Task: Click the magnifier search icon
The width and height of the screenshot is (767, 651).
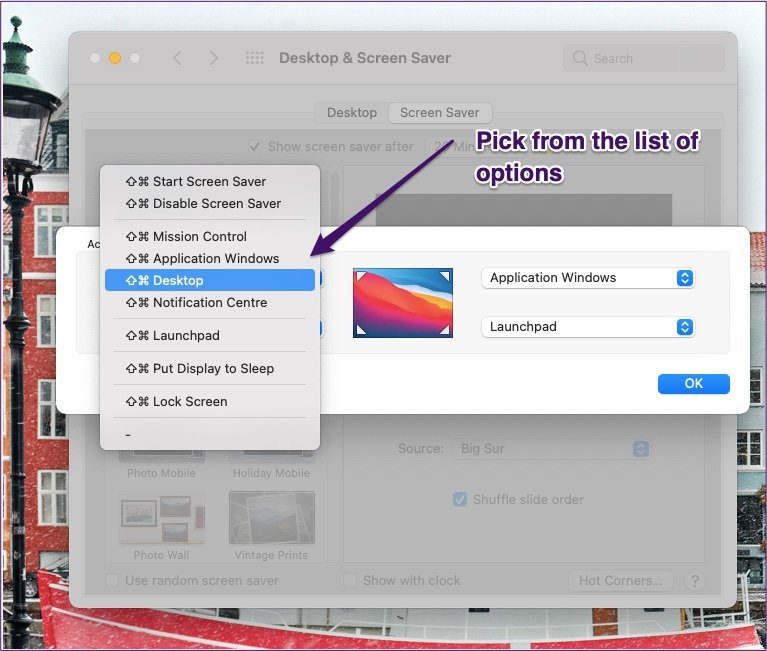Action: tap(580, 58)
